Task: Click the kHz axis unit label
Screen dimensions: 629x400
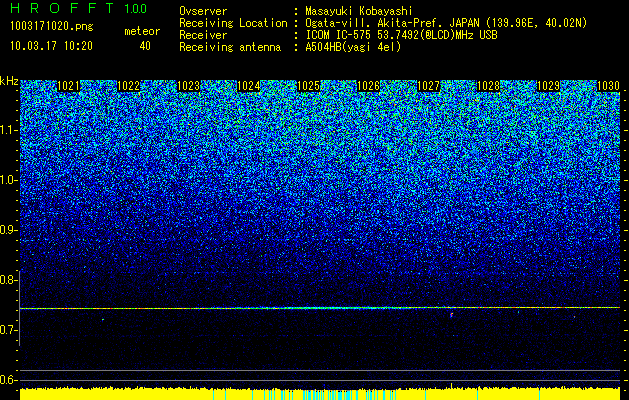Action: [9, 81]
